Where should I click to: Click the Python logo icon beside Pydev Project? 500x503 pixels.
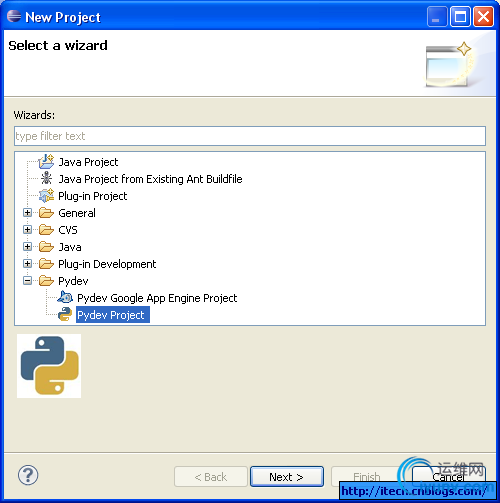pos(65,314)
